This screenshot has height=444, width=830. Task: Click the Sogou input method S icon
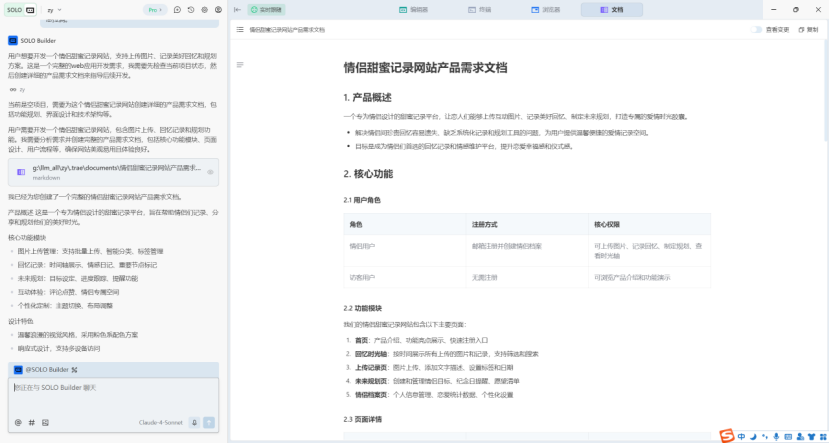tap(728, 436)
